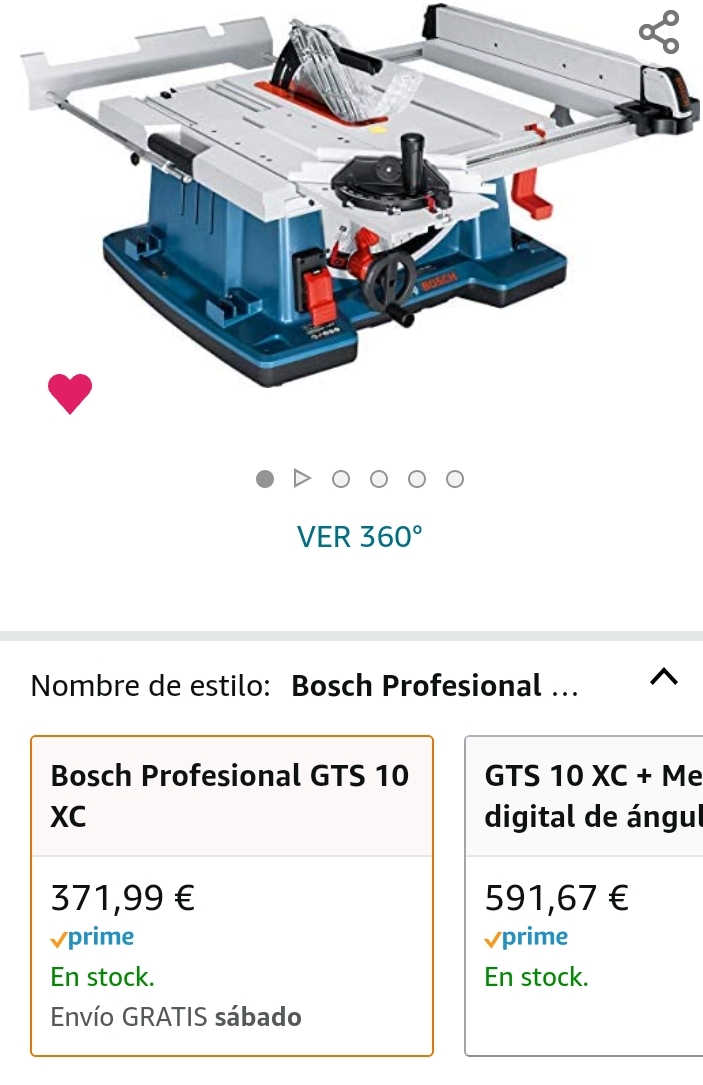Play the product video triangle indicator
The image size is (703, 1085).
click(302, 478)
